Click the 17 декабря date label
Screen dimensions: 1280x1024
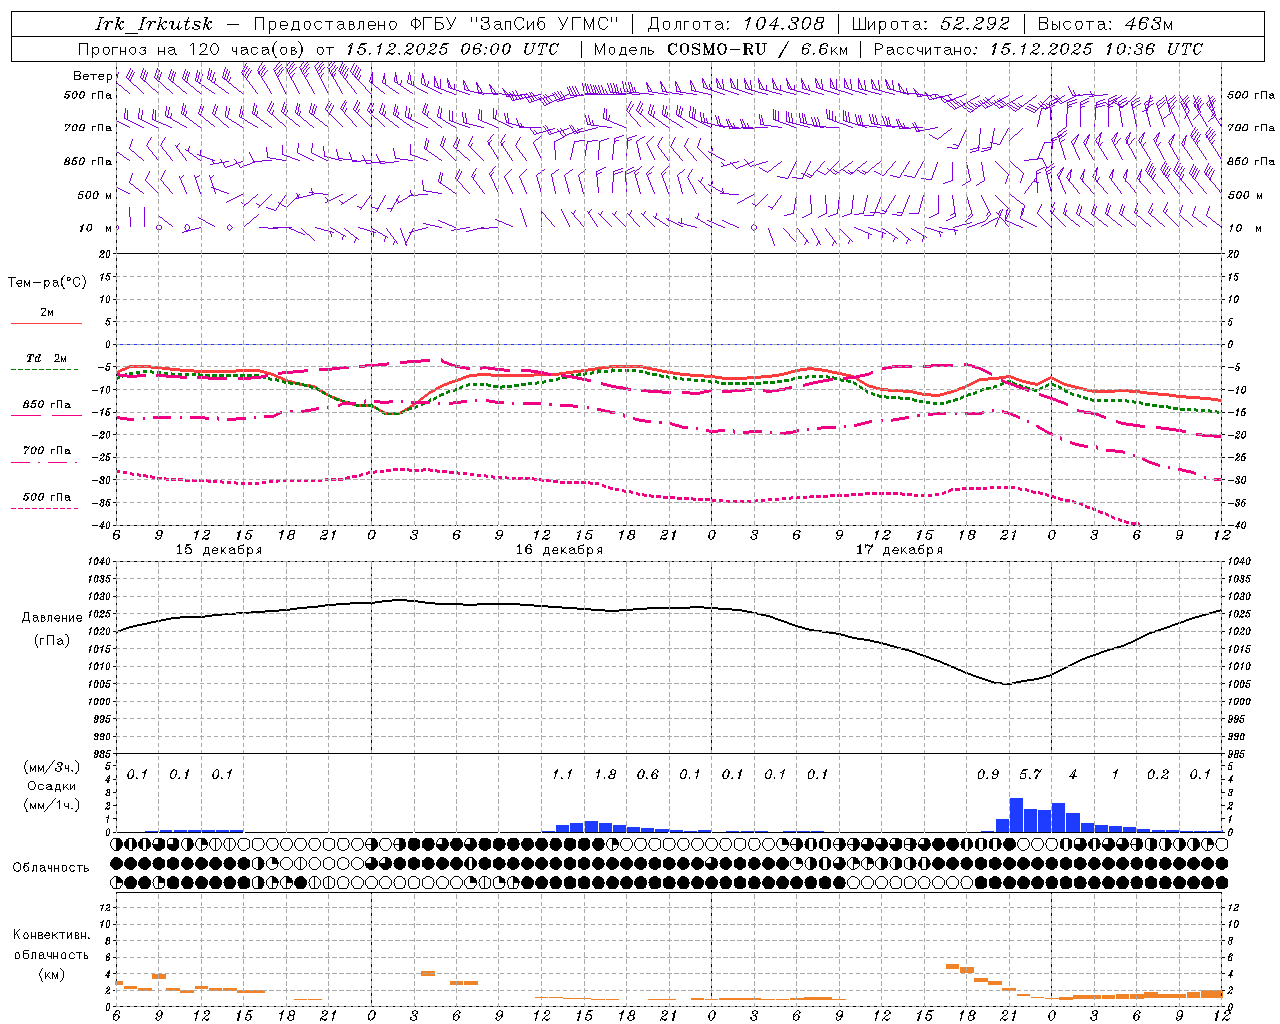(899, 550)
